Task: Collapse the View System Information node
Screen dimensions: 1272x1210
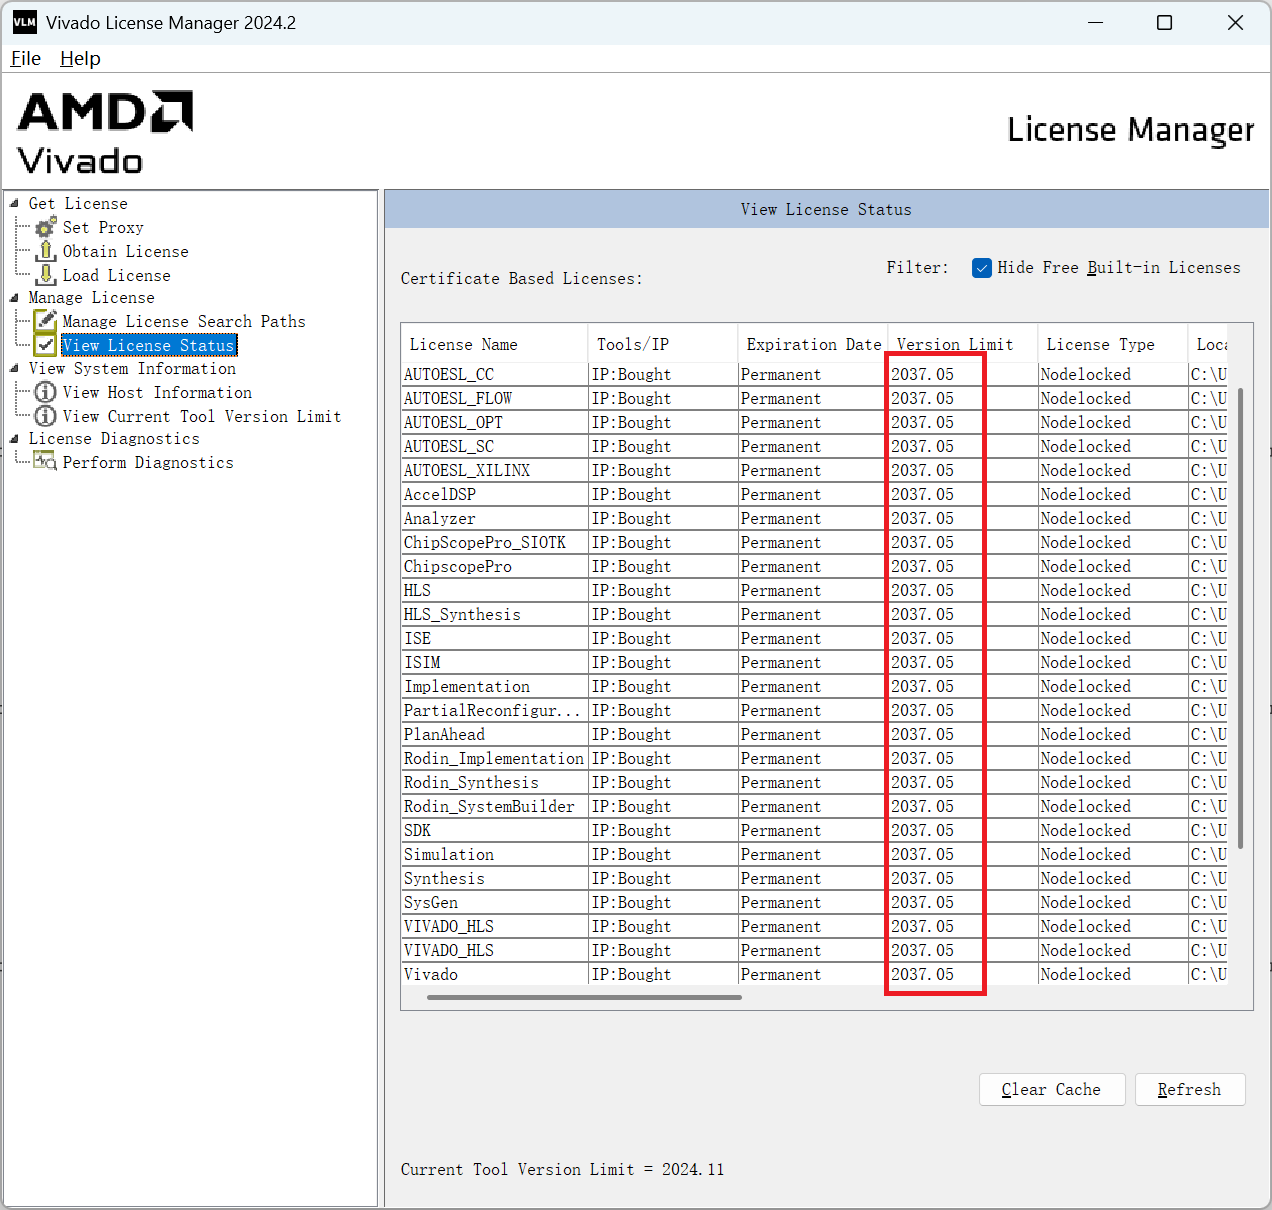Action: tap(14, 369)
